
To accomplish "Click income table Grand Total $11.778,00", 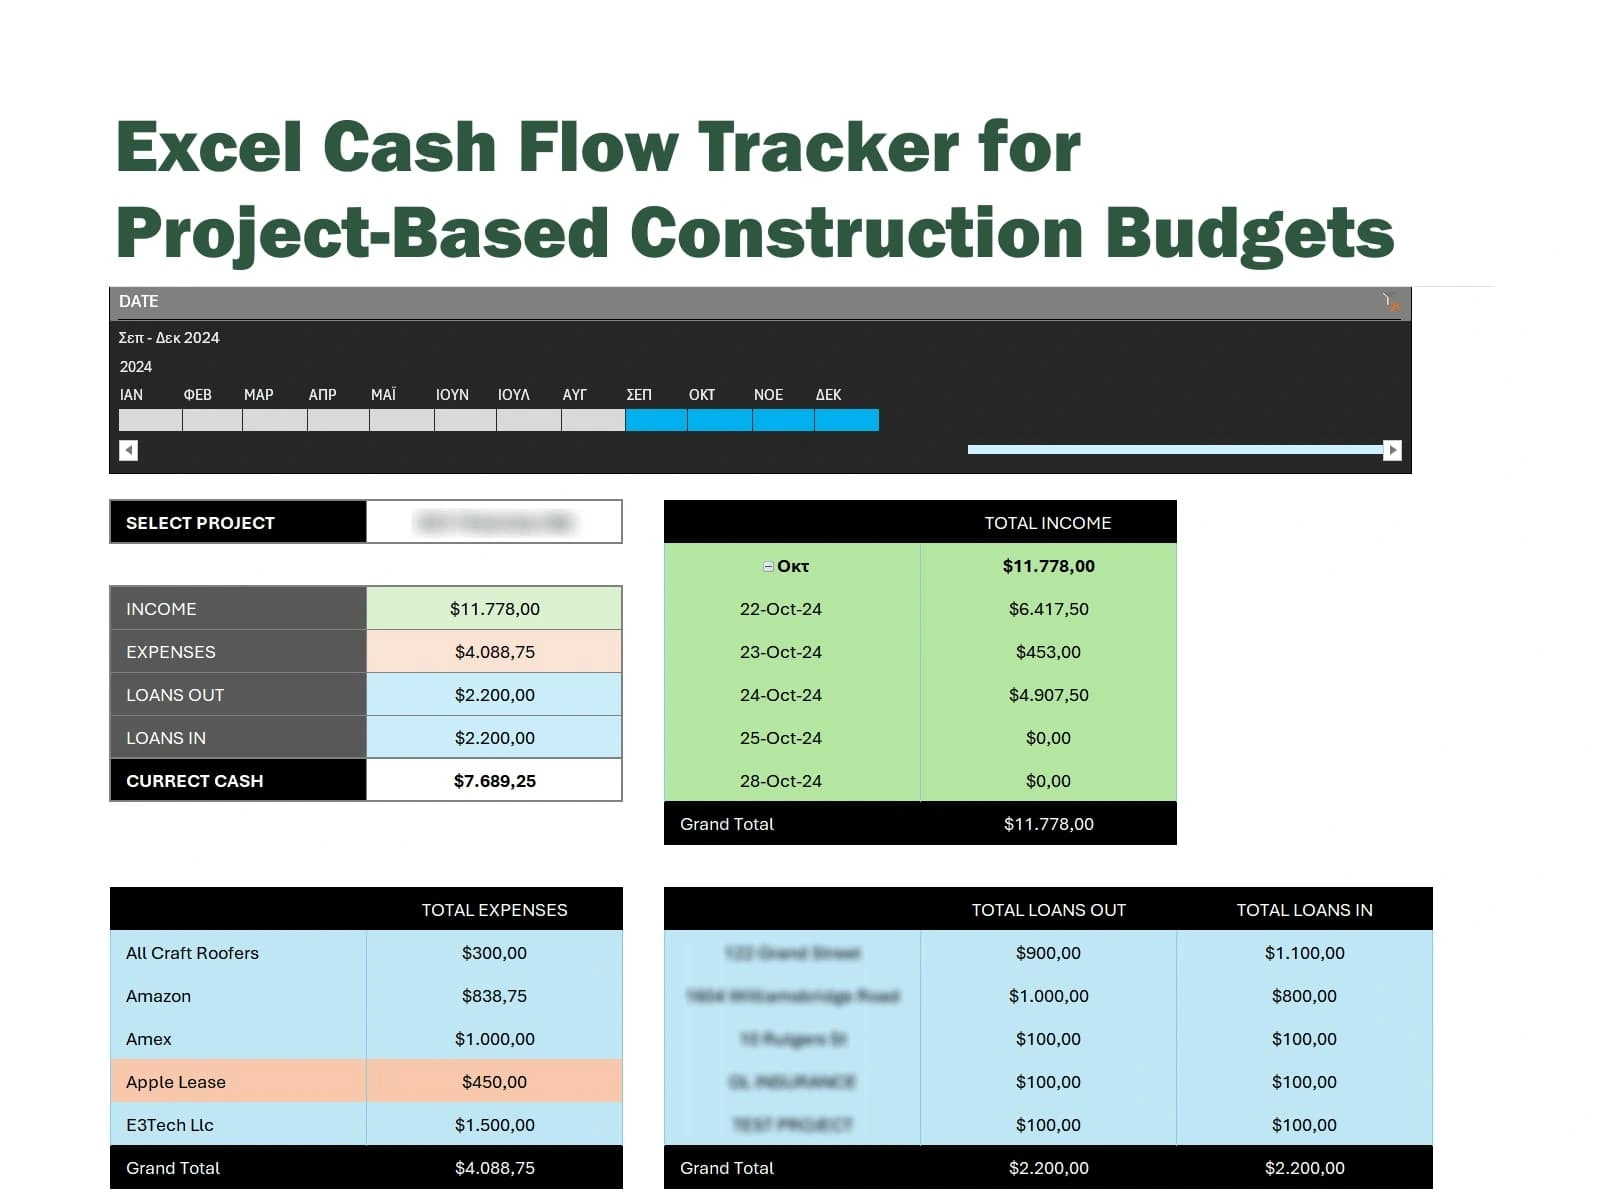I will point(1048,823).
